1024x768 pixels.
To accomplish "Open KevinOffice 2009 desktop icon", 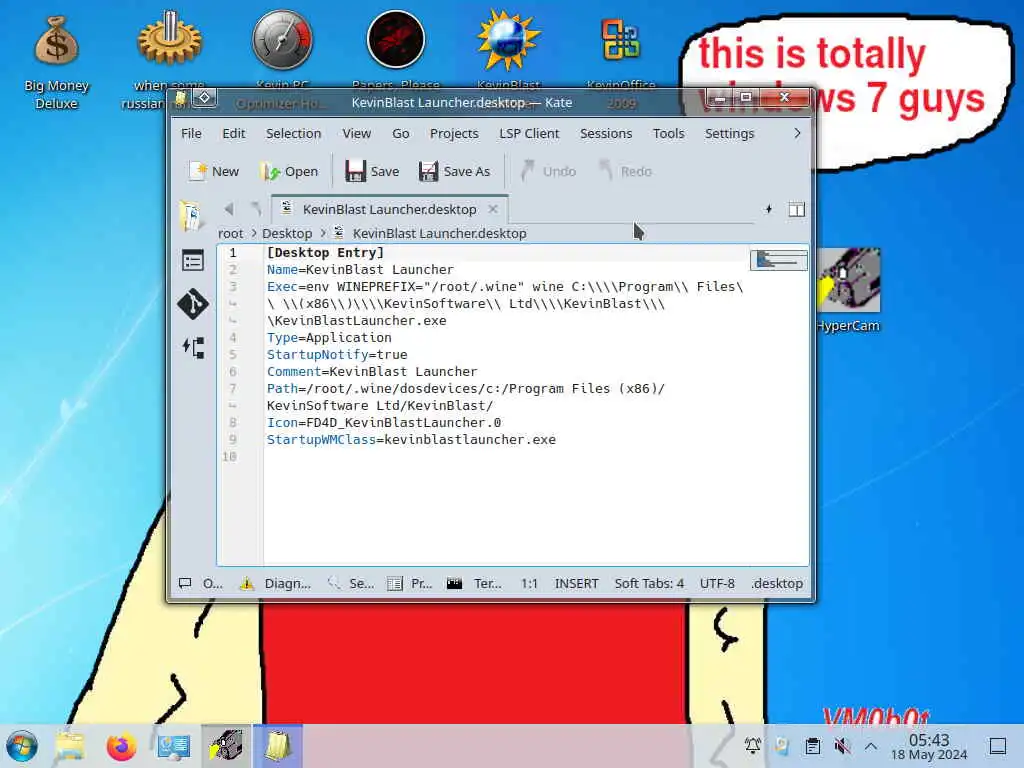I will [620, 52].
